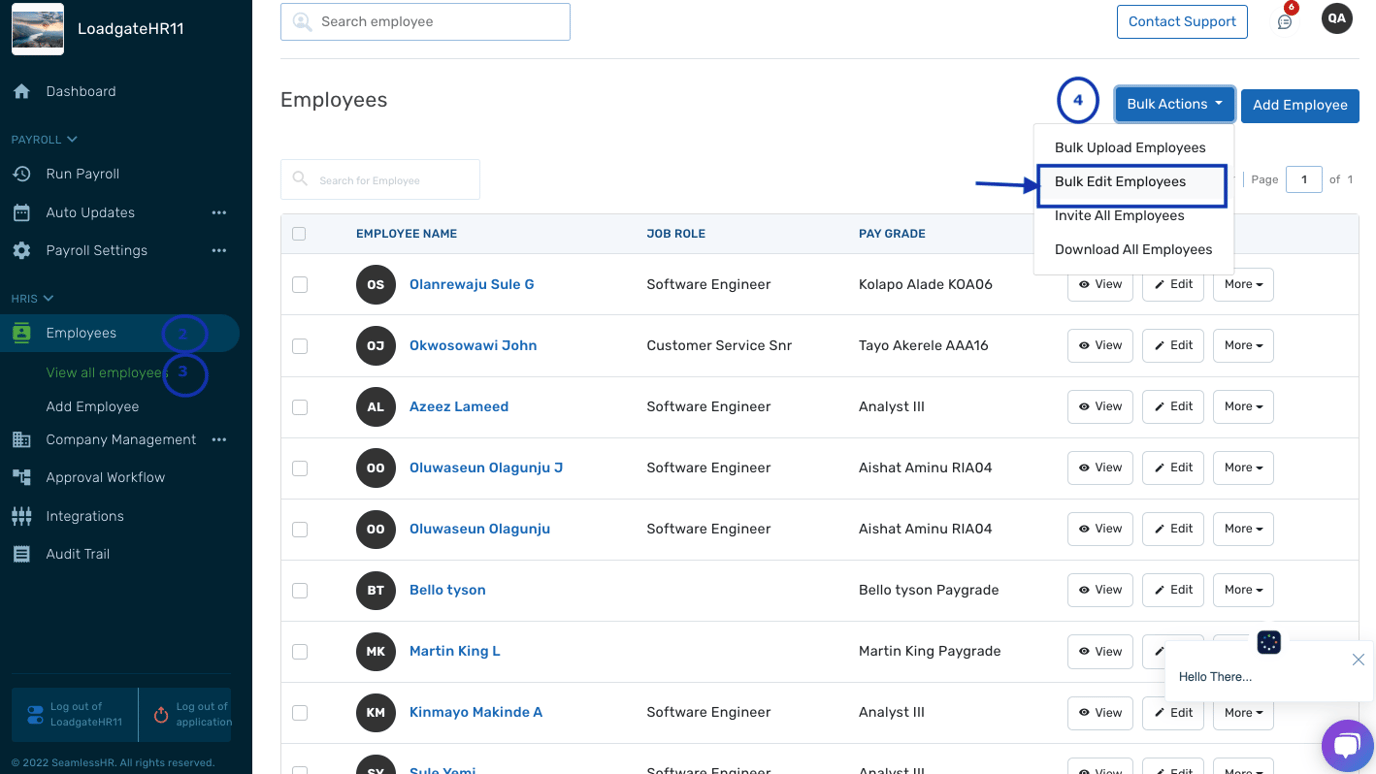Open Contact Support
The height and width of the screenshot is (774, 1376).
coord(1181,21)
